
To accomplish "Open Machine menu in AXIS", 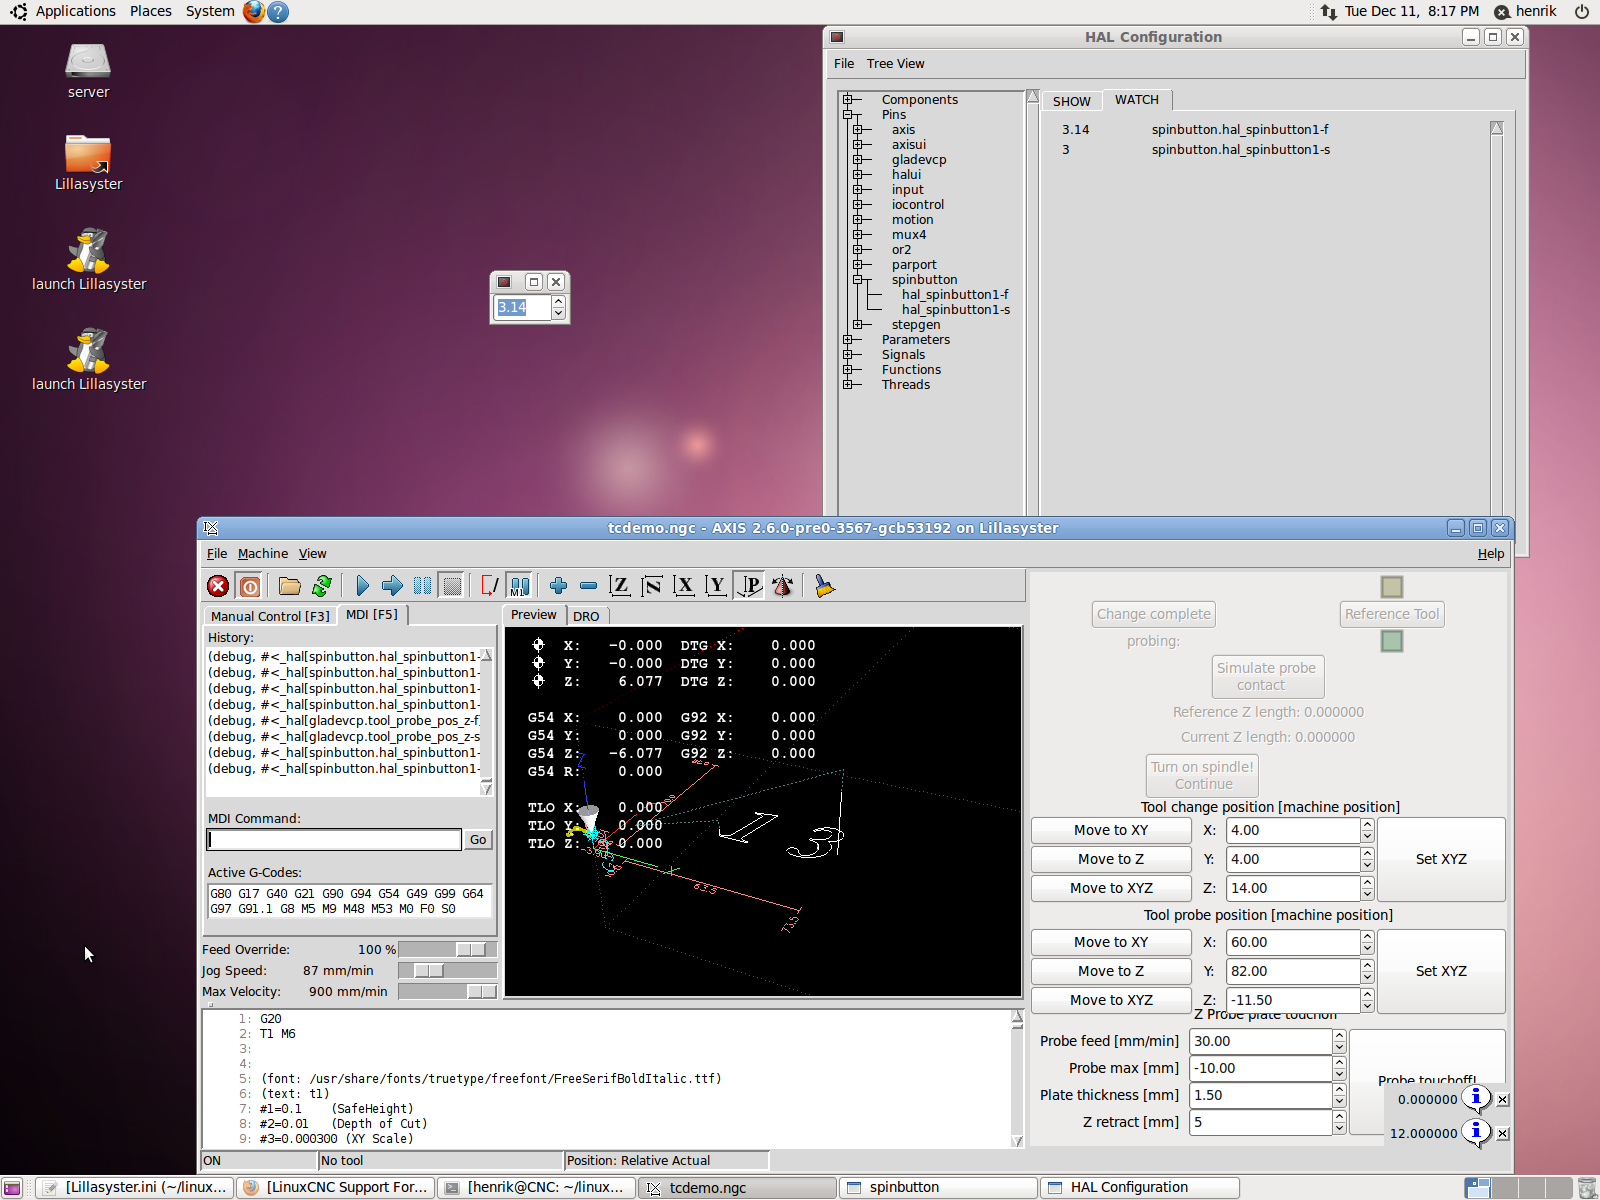I will 263,553.
